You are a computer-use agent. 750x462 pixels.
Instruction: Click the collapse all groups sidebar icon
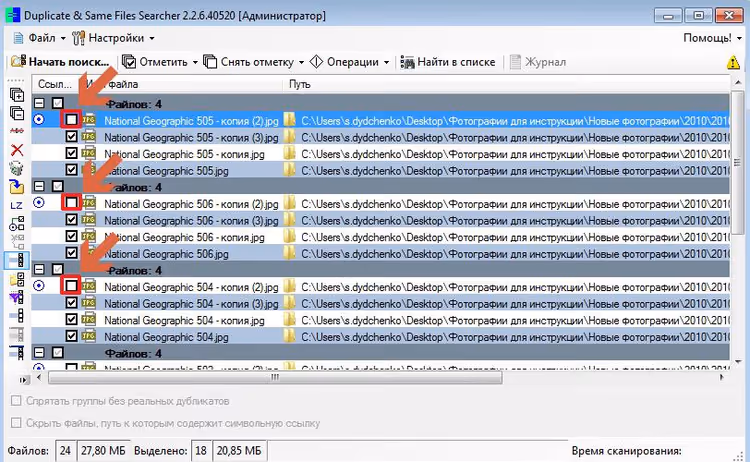17,113
